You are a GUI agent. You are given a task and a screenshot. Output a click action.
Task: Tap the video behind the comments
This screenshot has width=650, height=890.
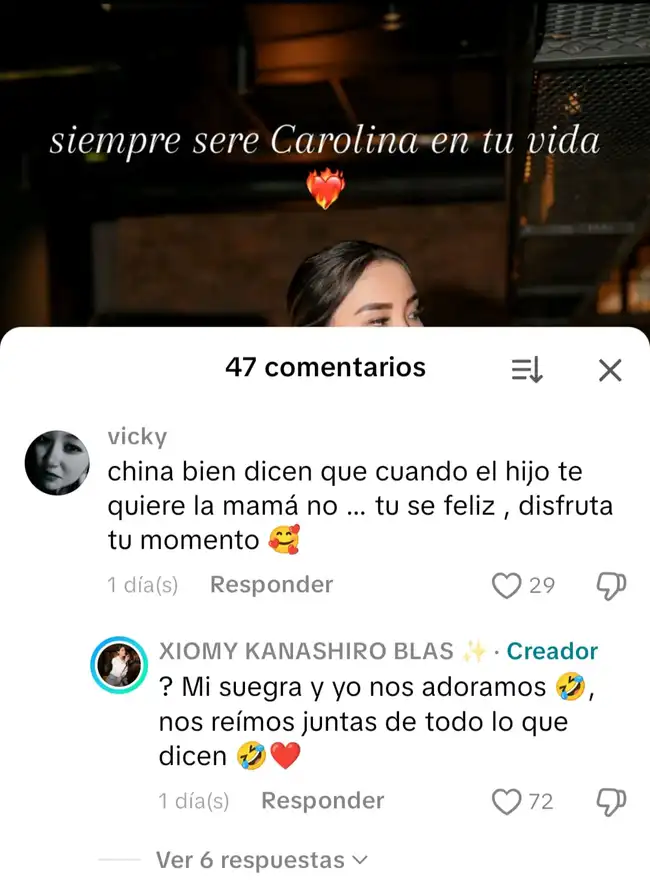point(325,163)
